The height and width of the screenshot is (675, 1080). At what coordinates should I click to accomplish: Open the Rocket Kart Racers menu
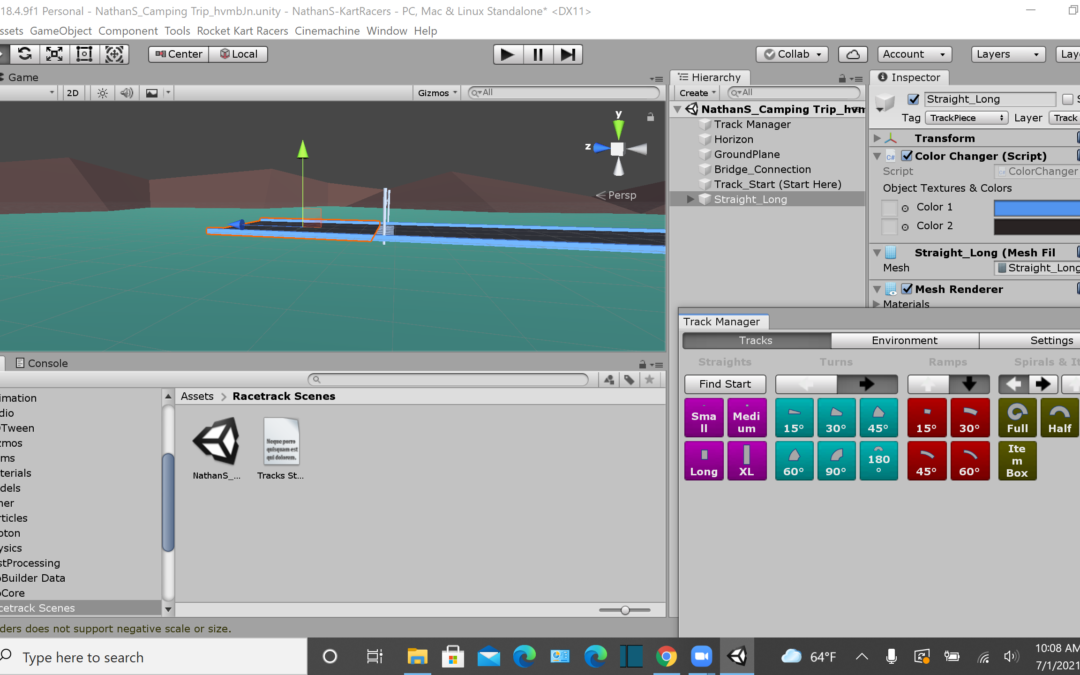tap(242, 31)
